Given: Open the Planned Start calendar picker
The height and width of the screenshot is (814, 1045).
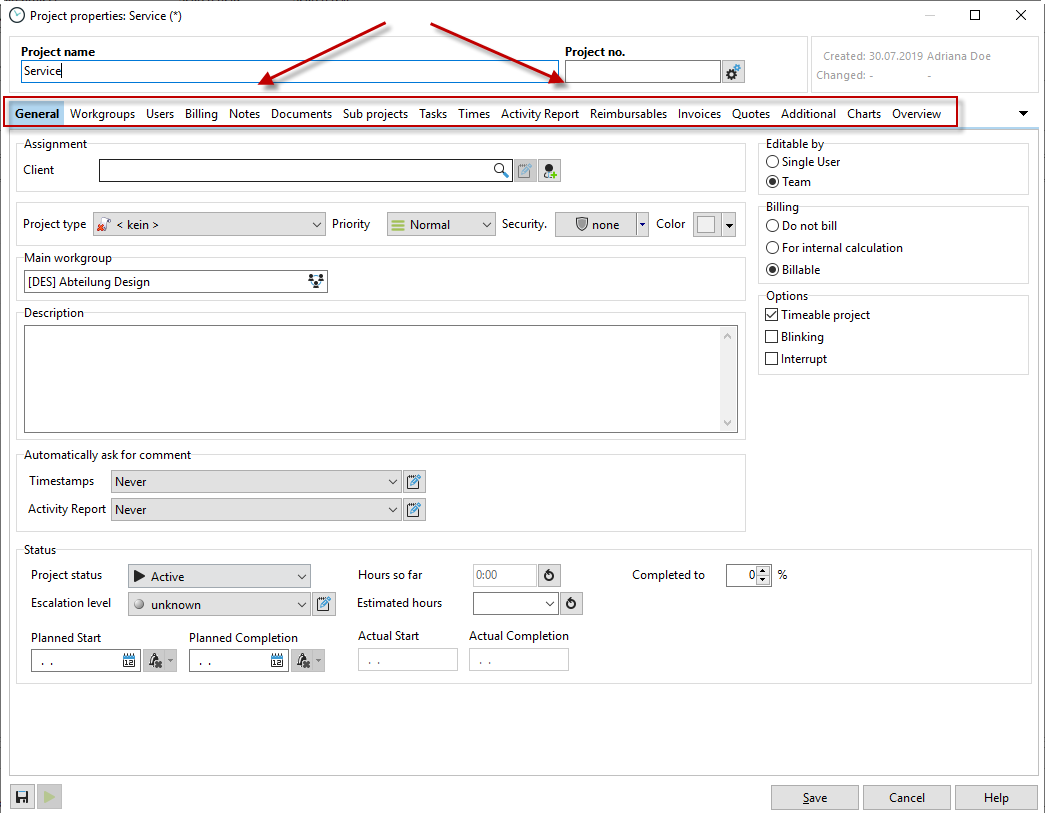Looking at the screenshot, I should 128,661.
